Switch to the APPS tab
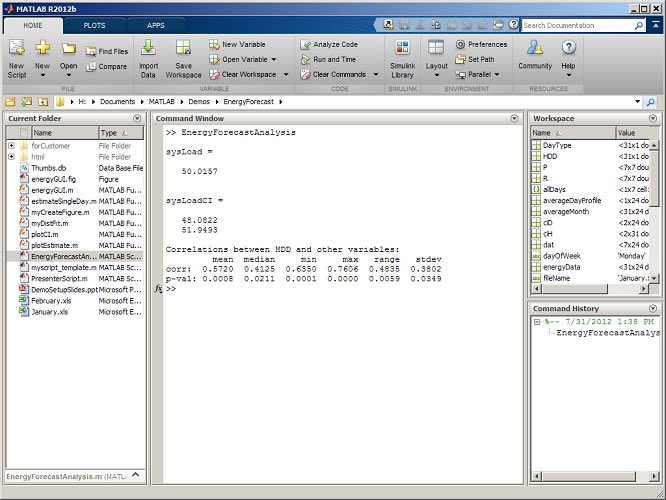The image size is (666, 500). pos(155,25)
